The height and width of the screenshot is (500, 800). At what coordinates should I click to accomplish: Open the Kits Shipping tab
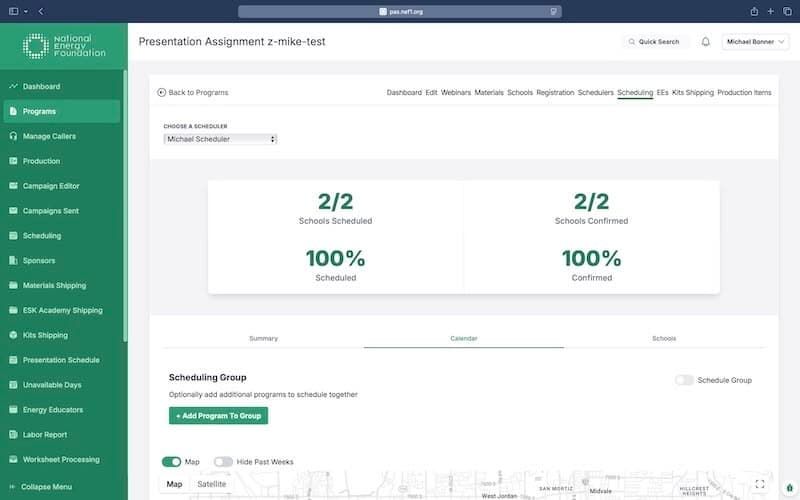click(693, 92)
